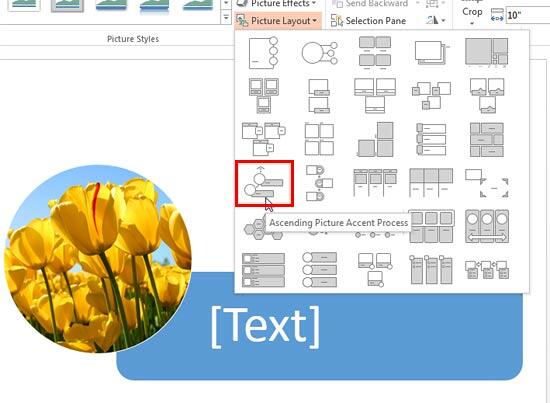Open the Rotate objects dropdown

(x=436, y=20)
